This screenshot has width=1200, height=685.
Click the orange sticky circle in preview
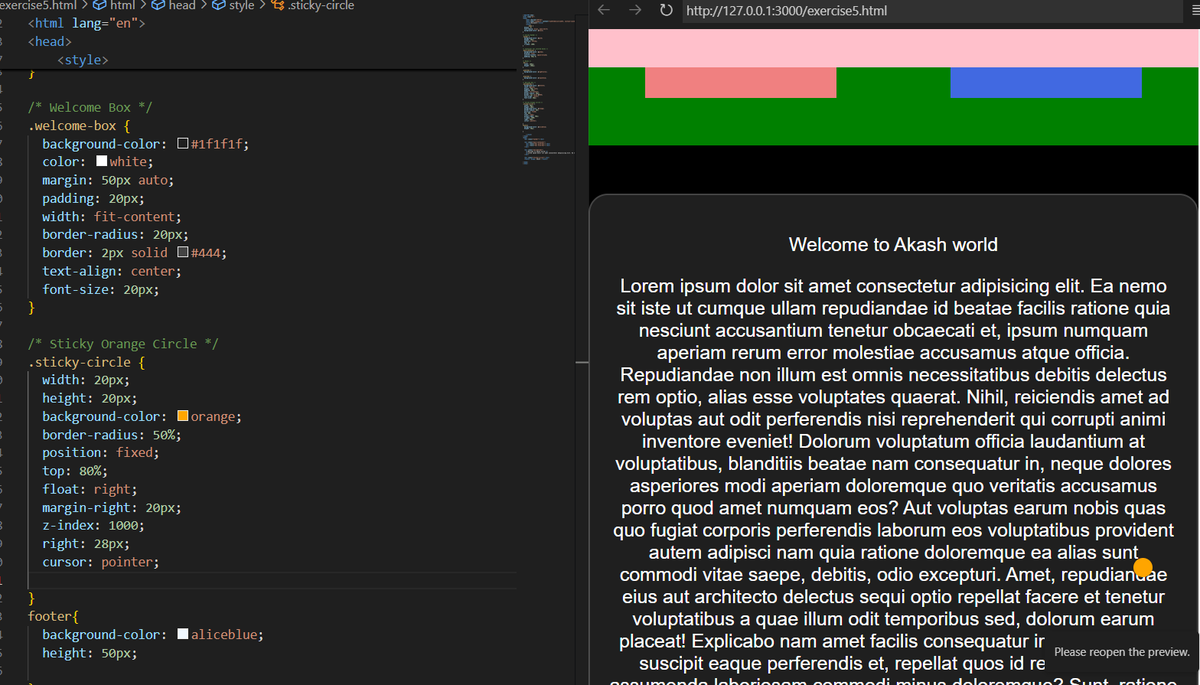pyautogui.click(x=1144, y=568)
